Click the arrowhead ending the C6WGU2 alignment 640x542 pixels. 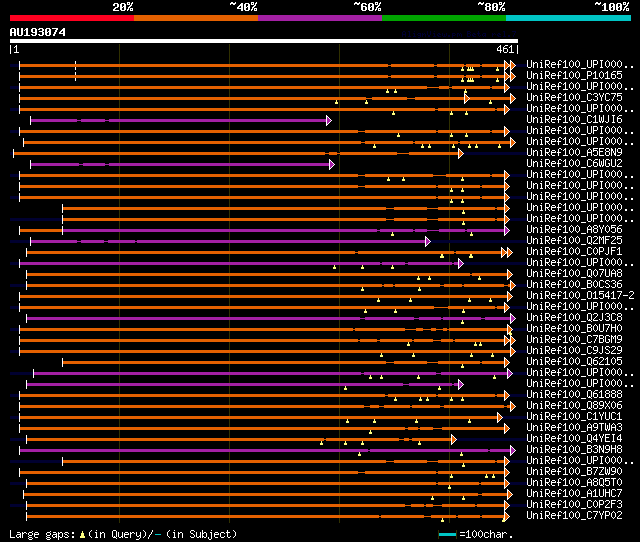332,164
